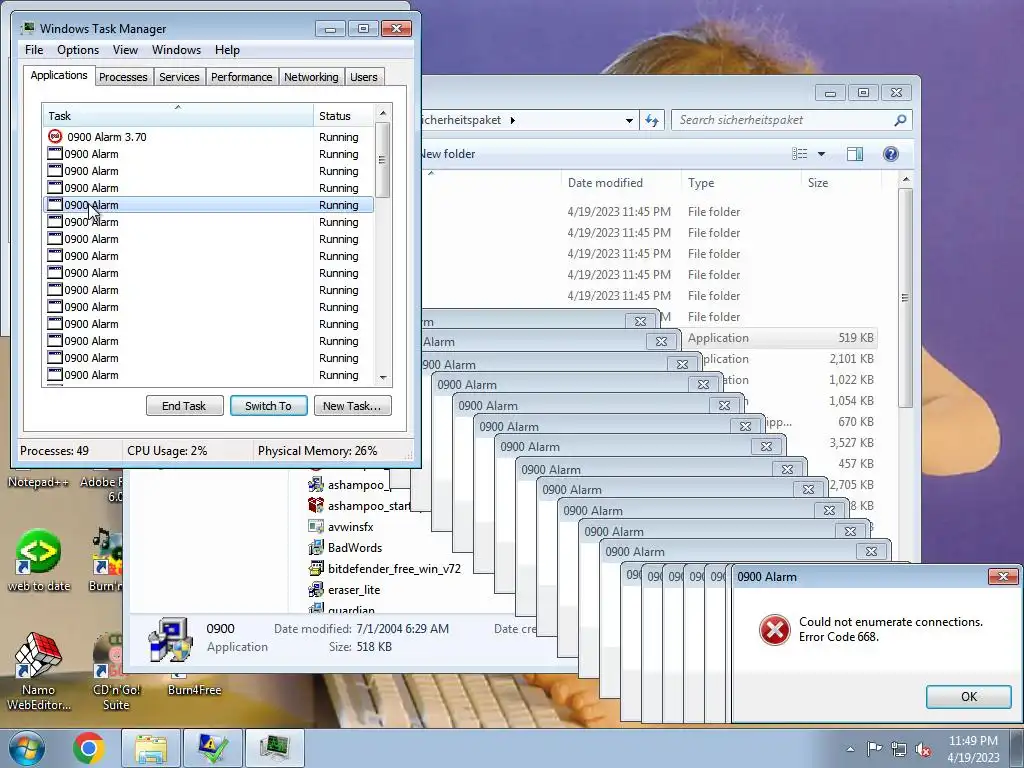The image size is (1024, 768).
Task: Click the Processes: 49 status bar entry
Action: [x=54, y=451]
